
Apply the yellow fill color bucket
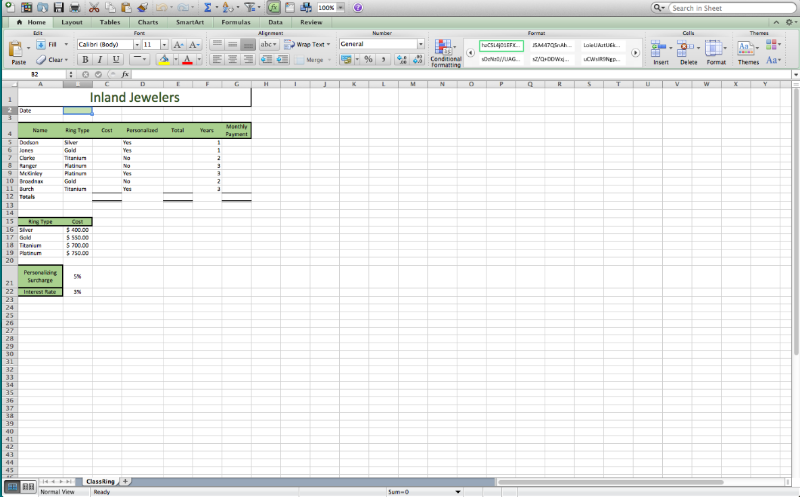click(x=164, y=59)
